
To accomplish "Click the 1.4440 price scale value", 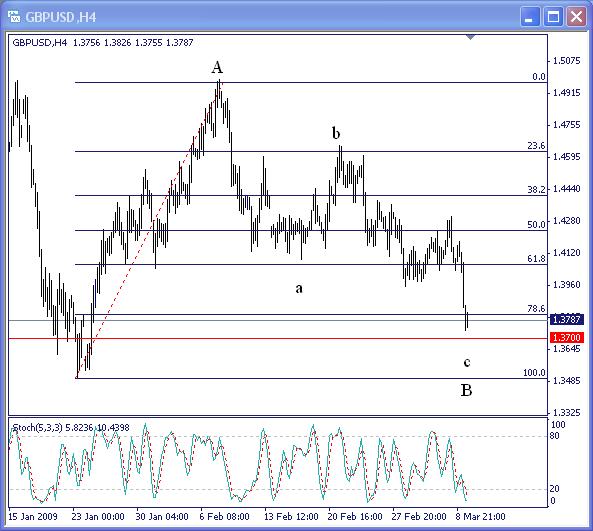I will coord(567,188).
